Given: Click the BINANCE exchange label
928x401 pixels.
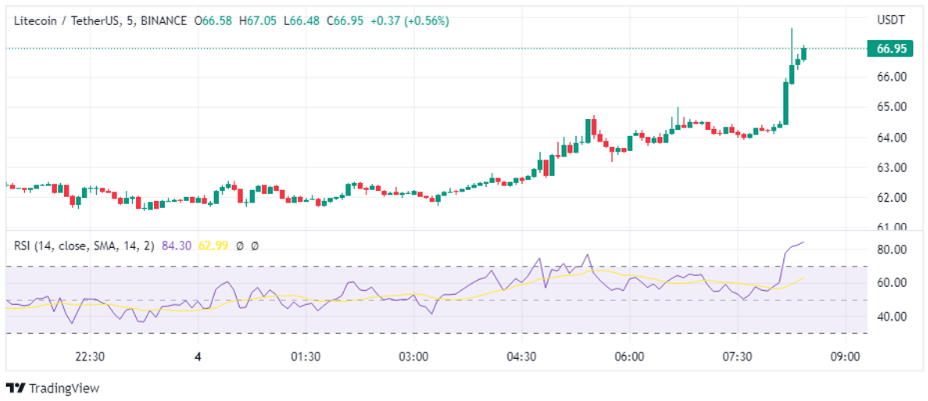Looking at the screenshot, I should (x=162, y=21).
